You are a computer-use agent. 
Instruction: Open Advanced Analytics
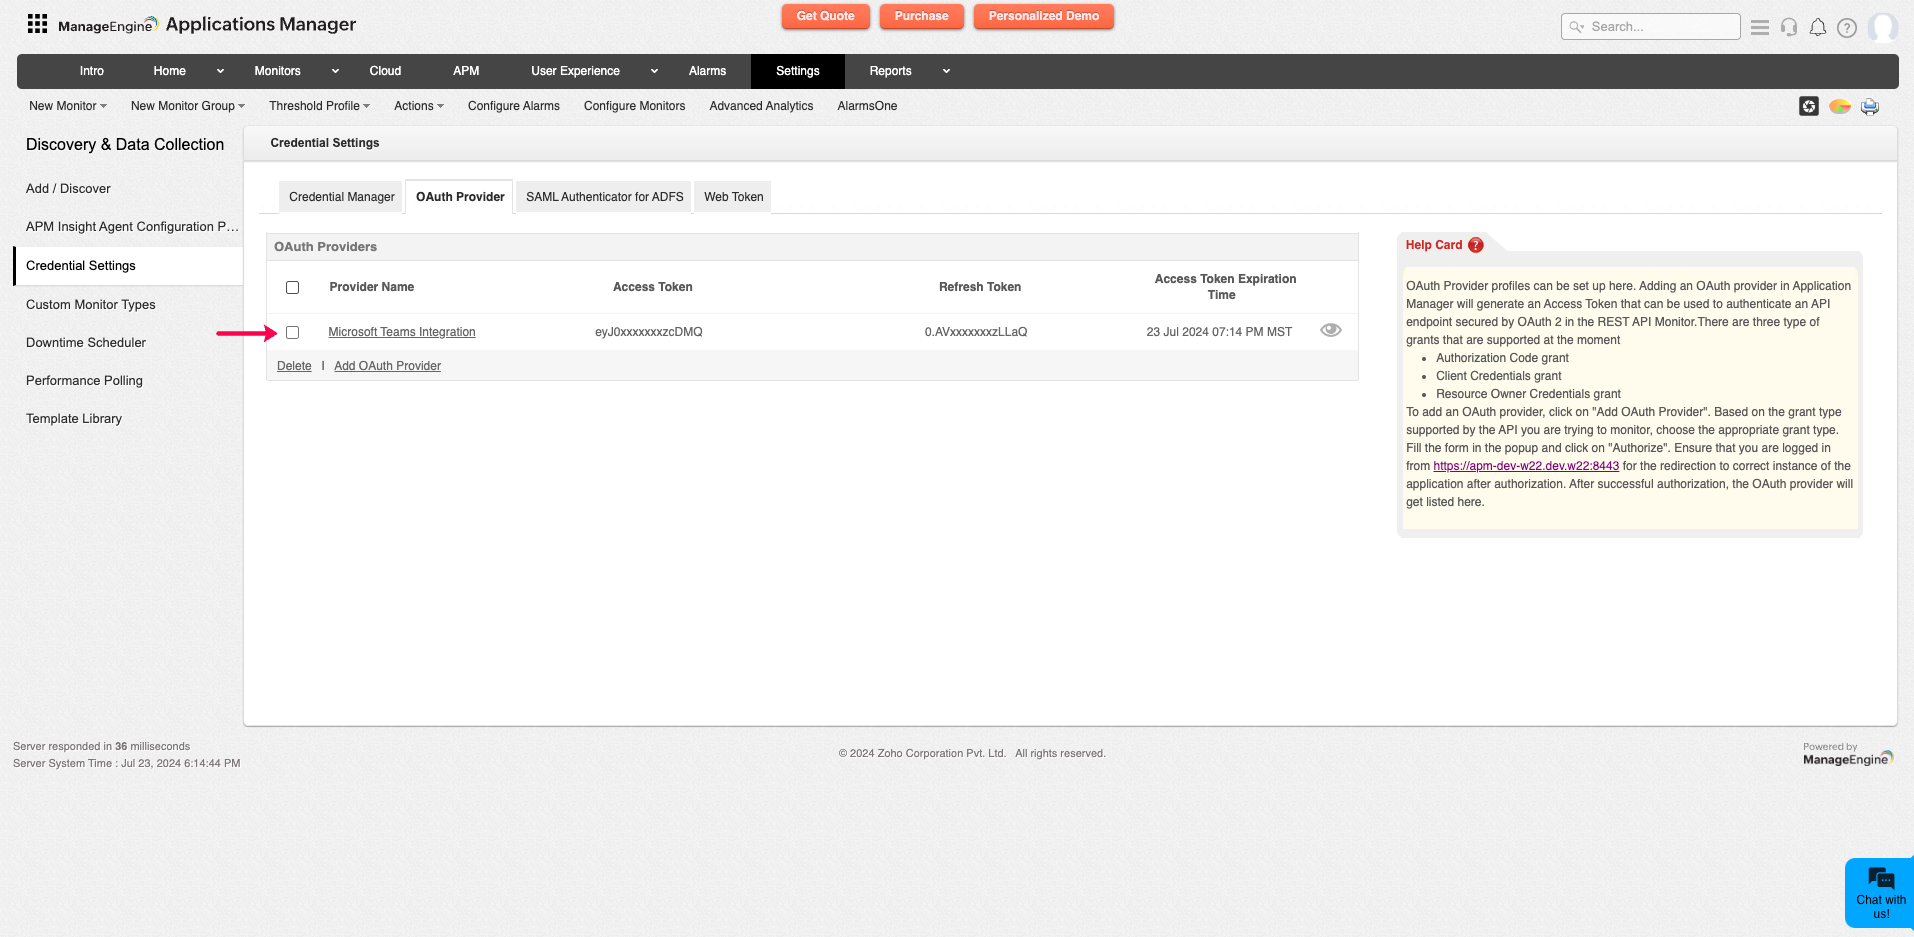click(762, 106)
